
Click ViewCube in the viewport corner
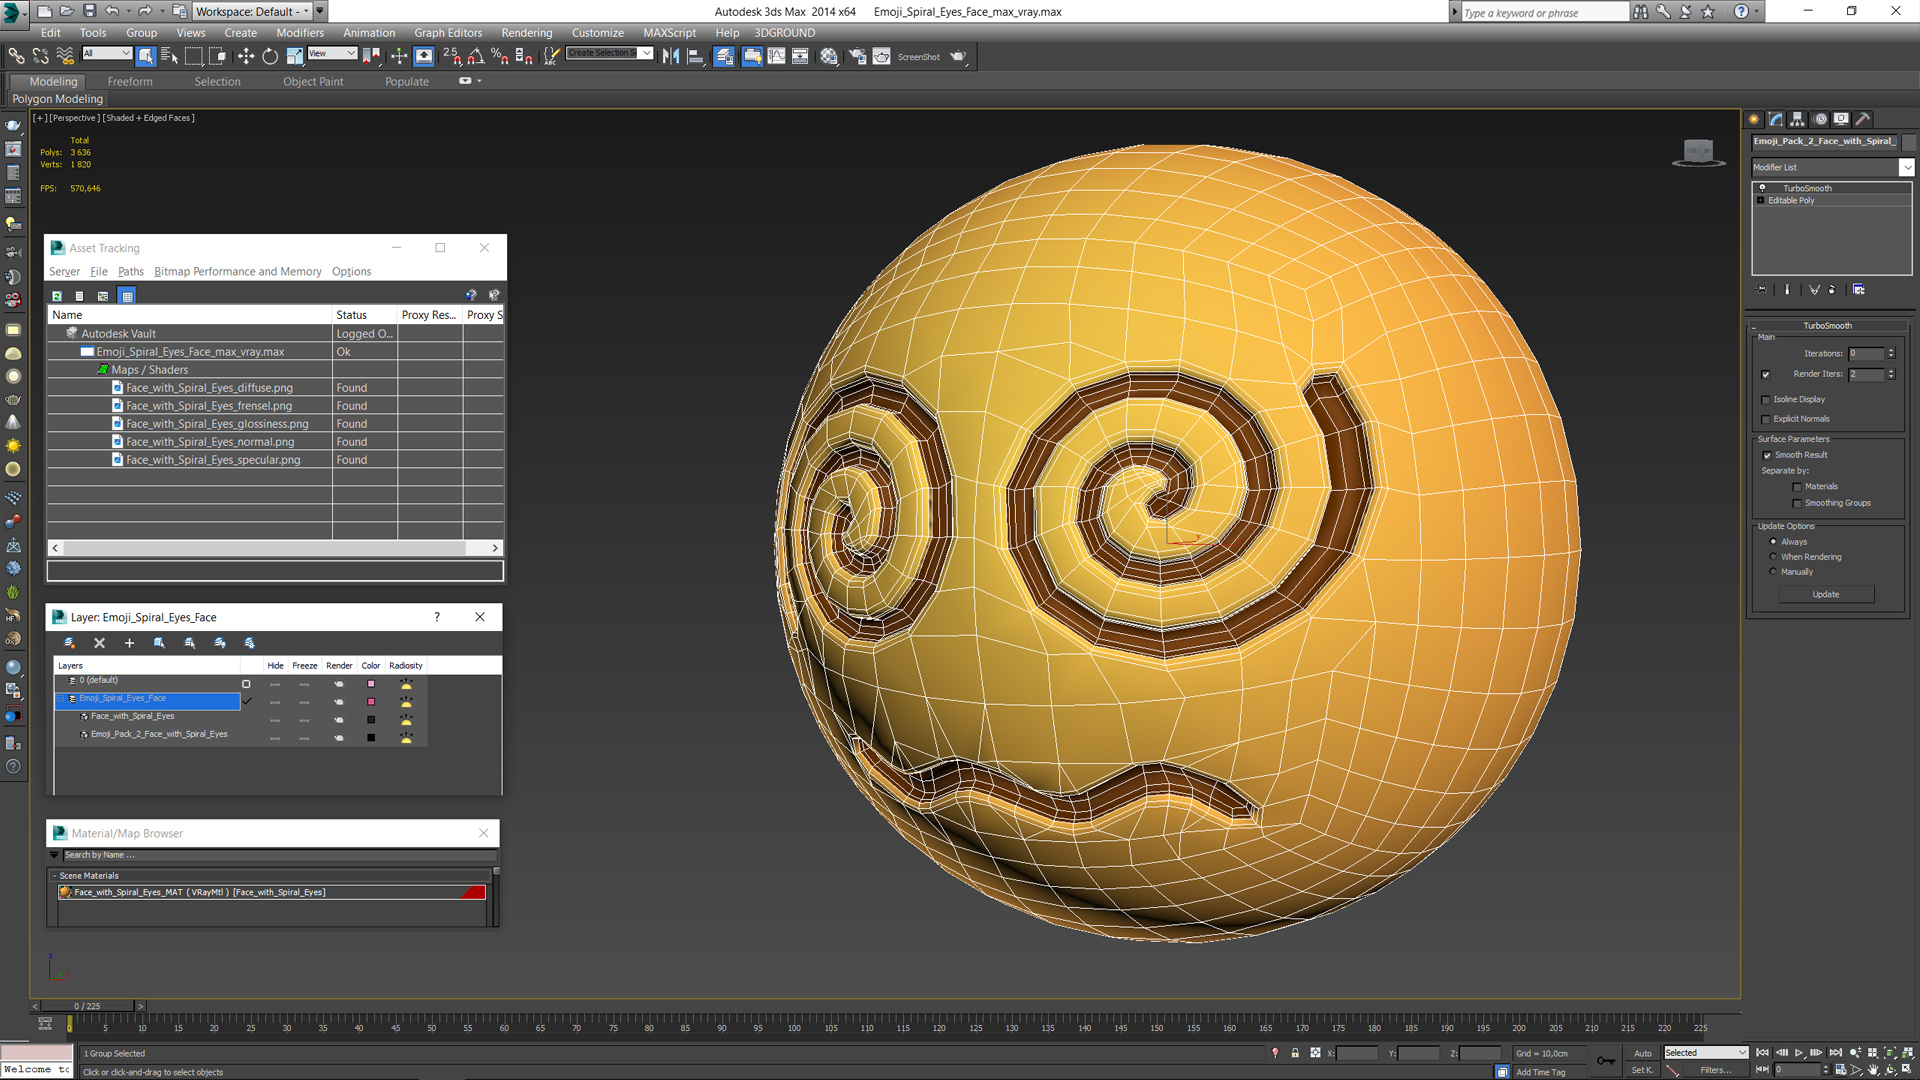pyautogui.click(x=1698, y=152)
